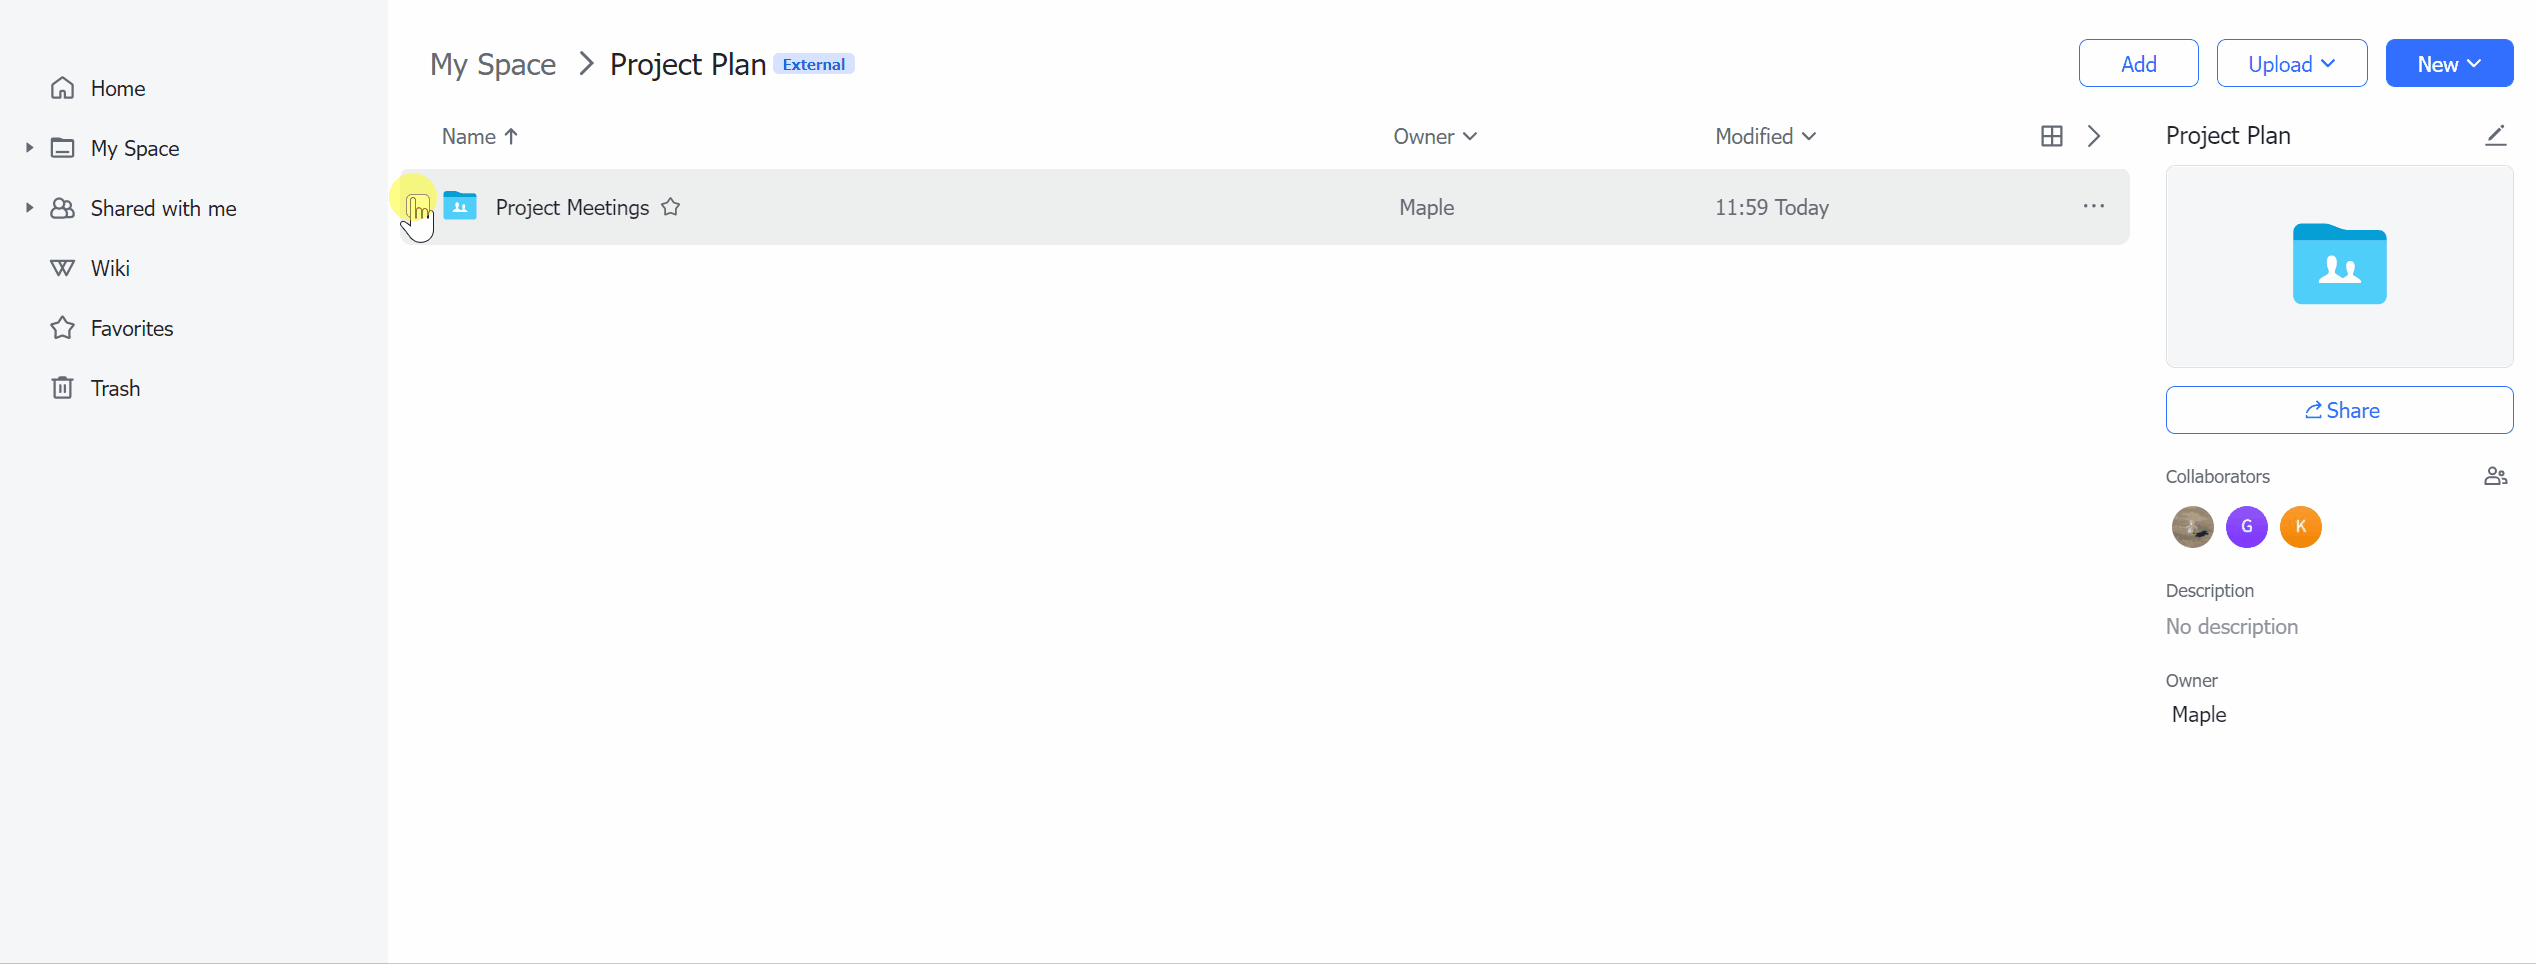This screenshot has width=2536, height=964.
Task: Click the orange K collaborator avatar
Action: (2300, 527)
